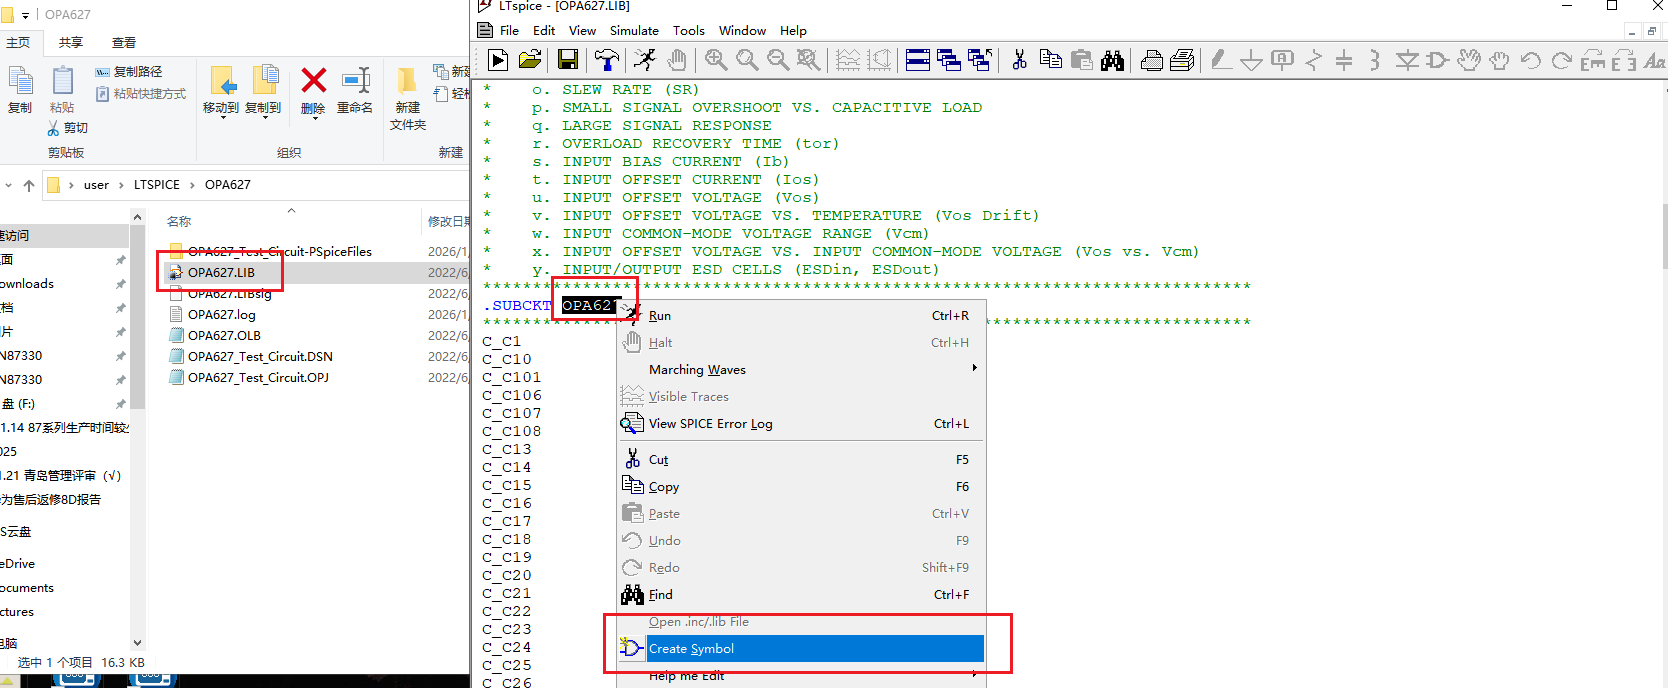Click the Paste clipboard toolbar icon
The width and height of the screenshot is (1668, 688).
click(x=1081, y=60)
